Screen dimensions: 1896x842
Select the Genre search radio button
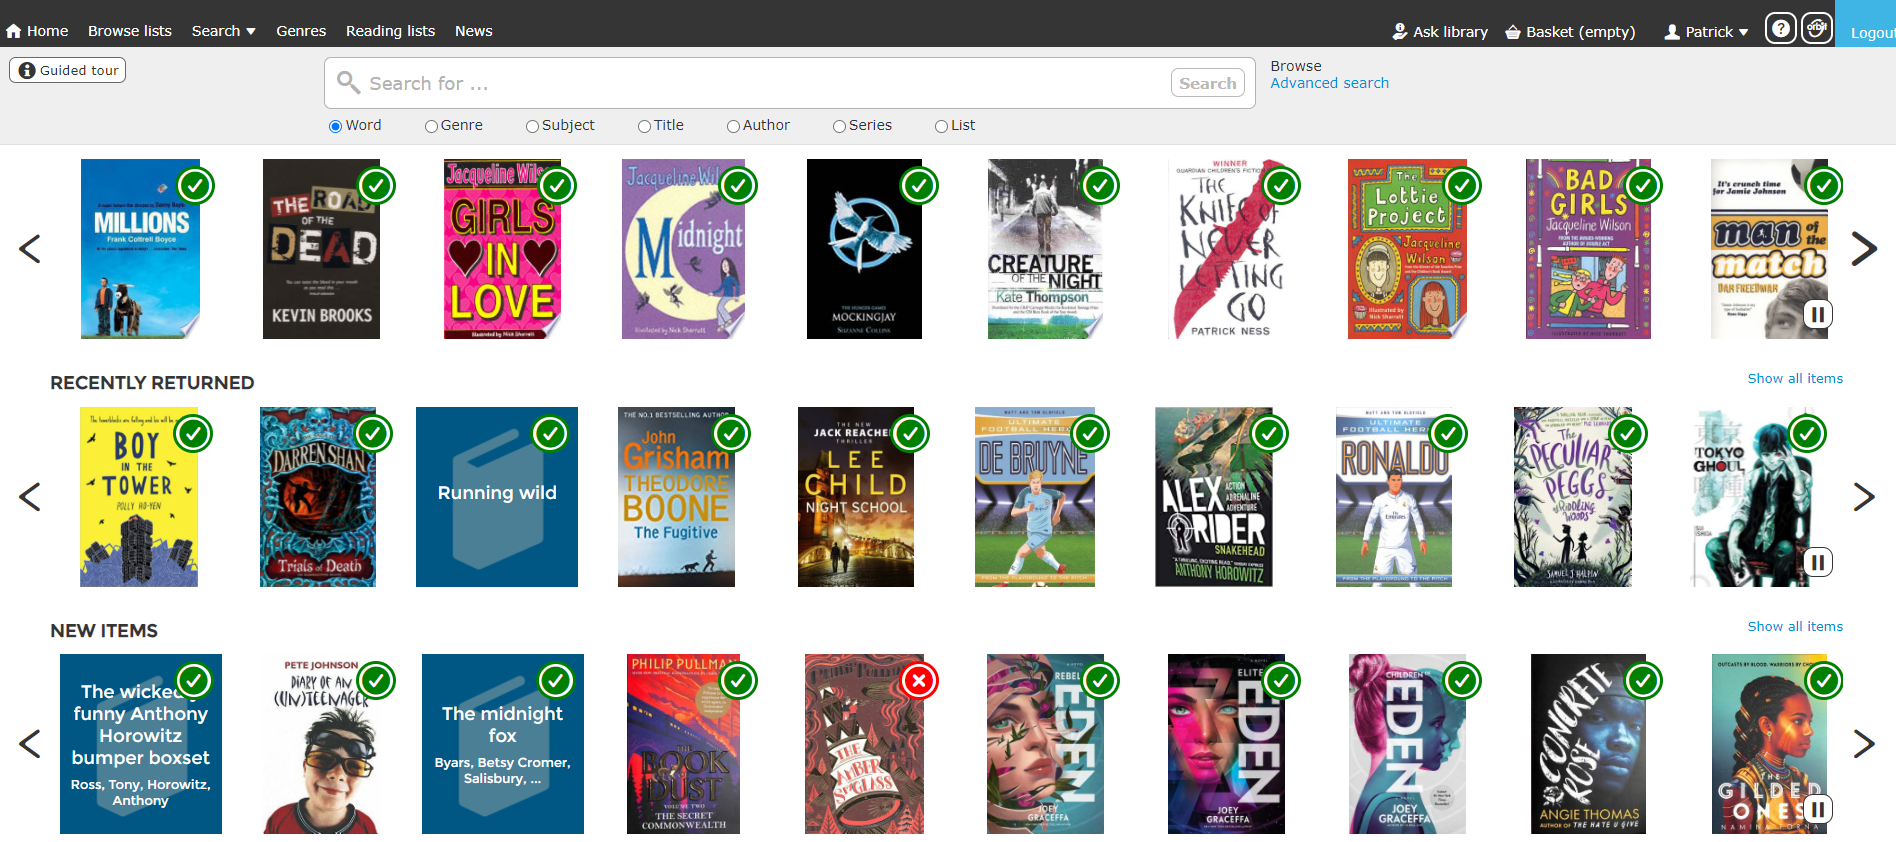(x=431, y=126)
